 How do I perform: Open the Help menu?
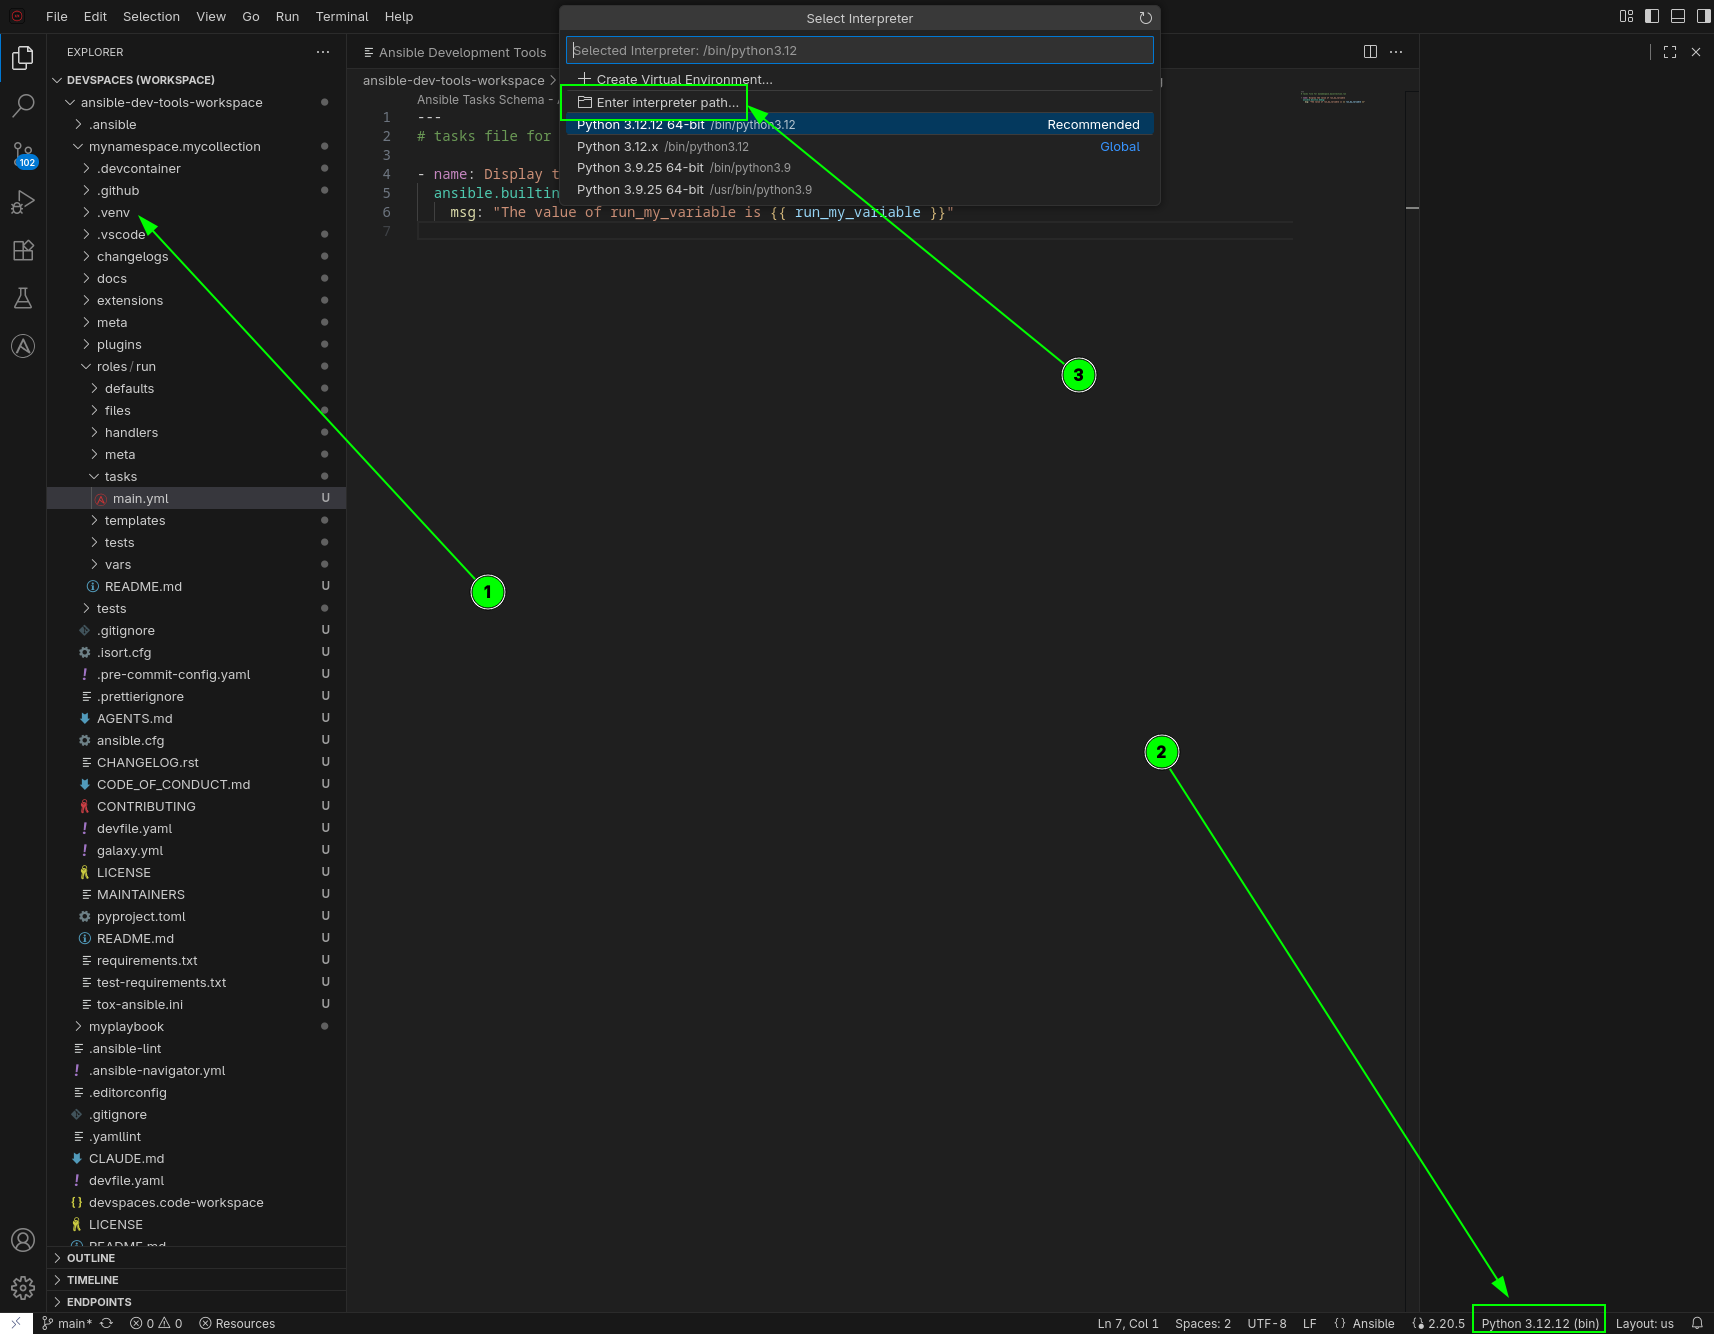click(x=399, y=16)
